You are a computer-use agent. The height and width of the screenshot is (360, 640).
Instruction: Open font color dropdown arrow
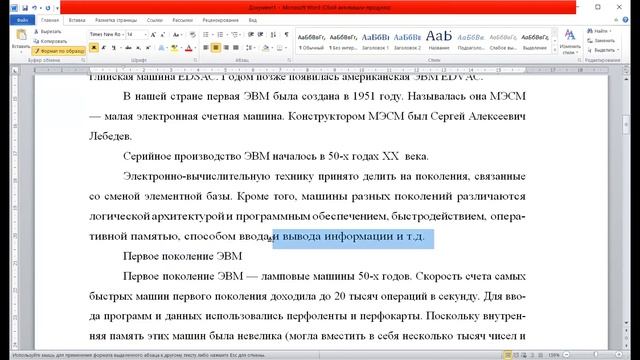click(x=195, y=48)
